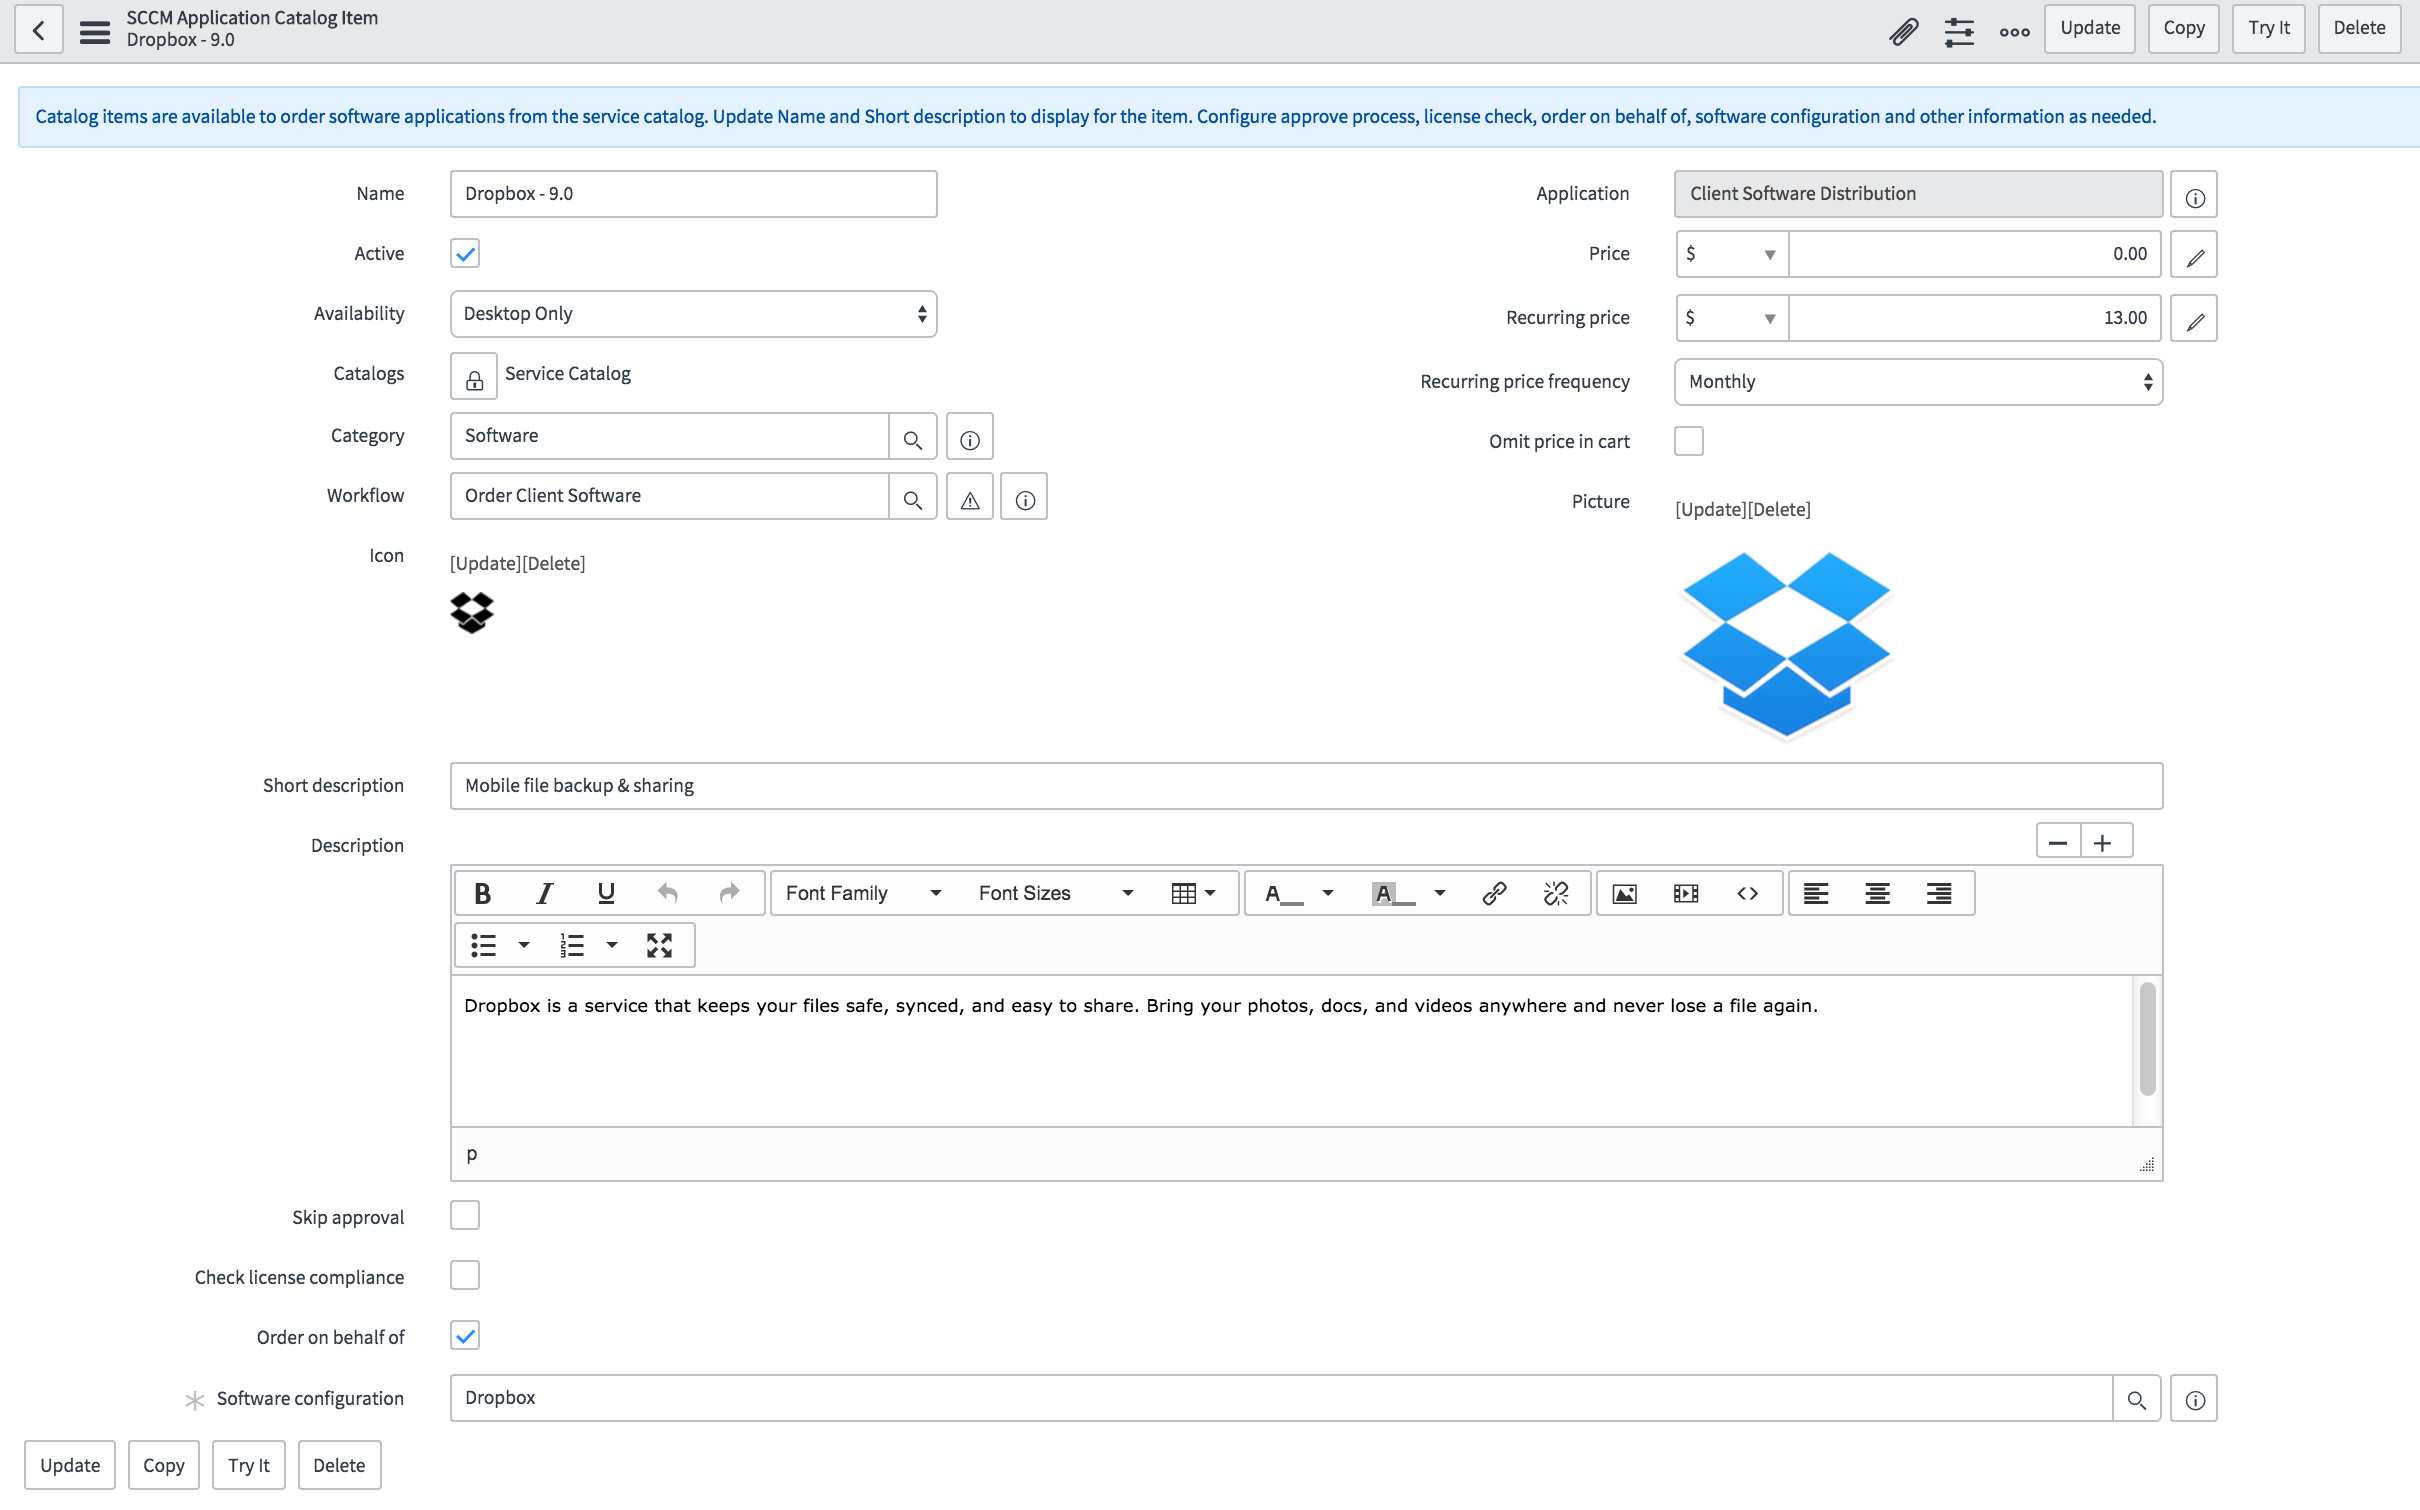Expand the Description editor with plus button
Screen dimensions: 2420x1510
point(2104,841)
